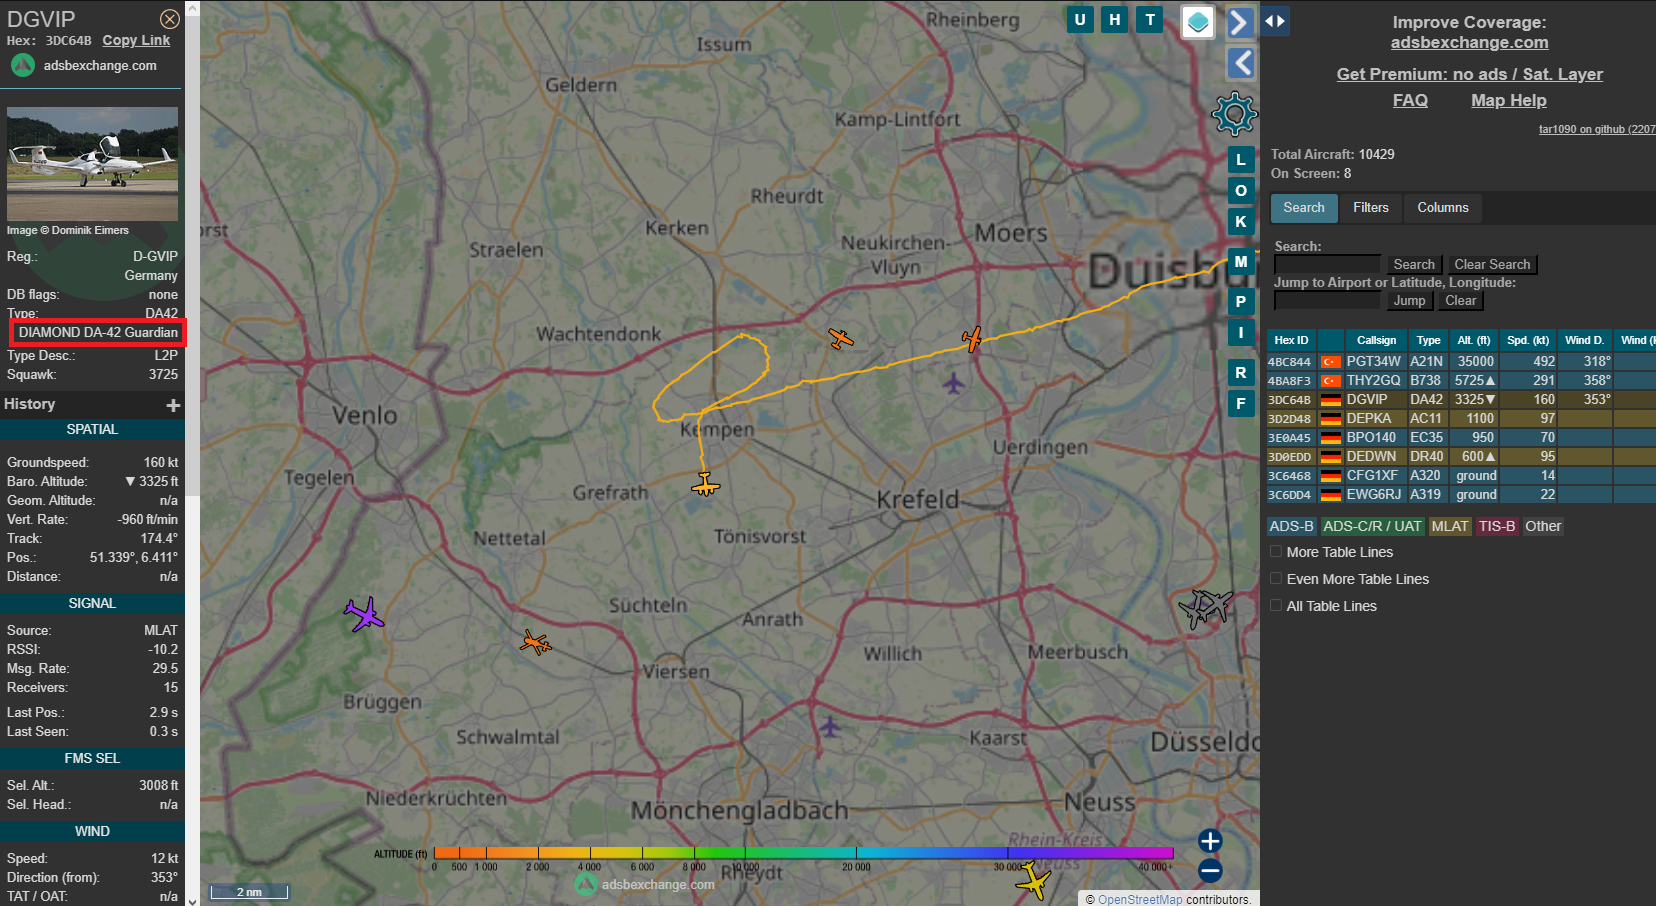Click into the Search text field
Screen dimensions: 1656x906
pos(1327,265)
